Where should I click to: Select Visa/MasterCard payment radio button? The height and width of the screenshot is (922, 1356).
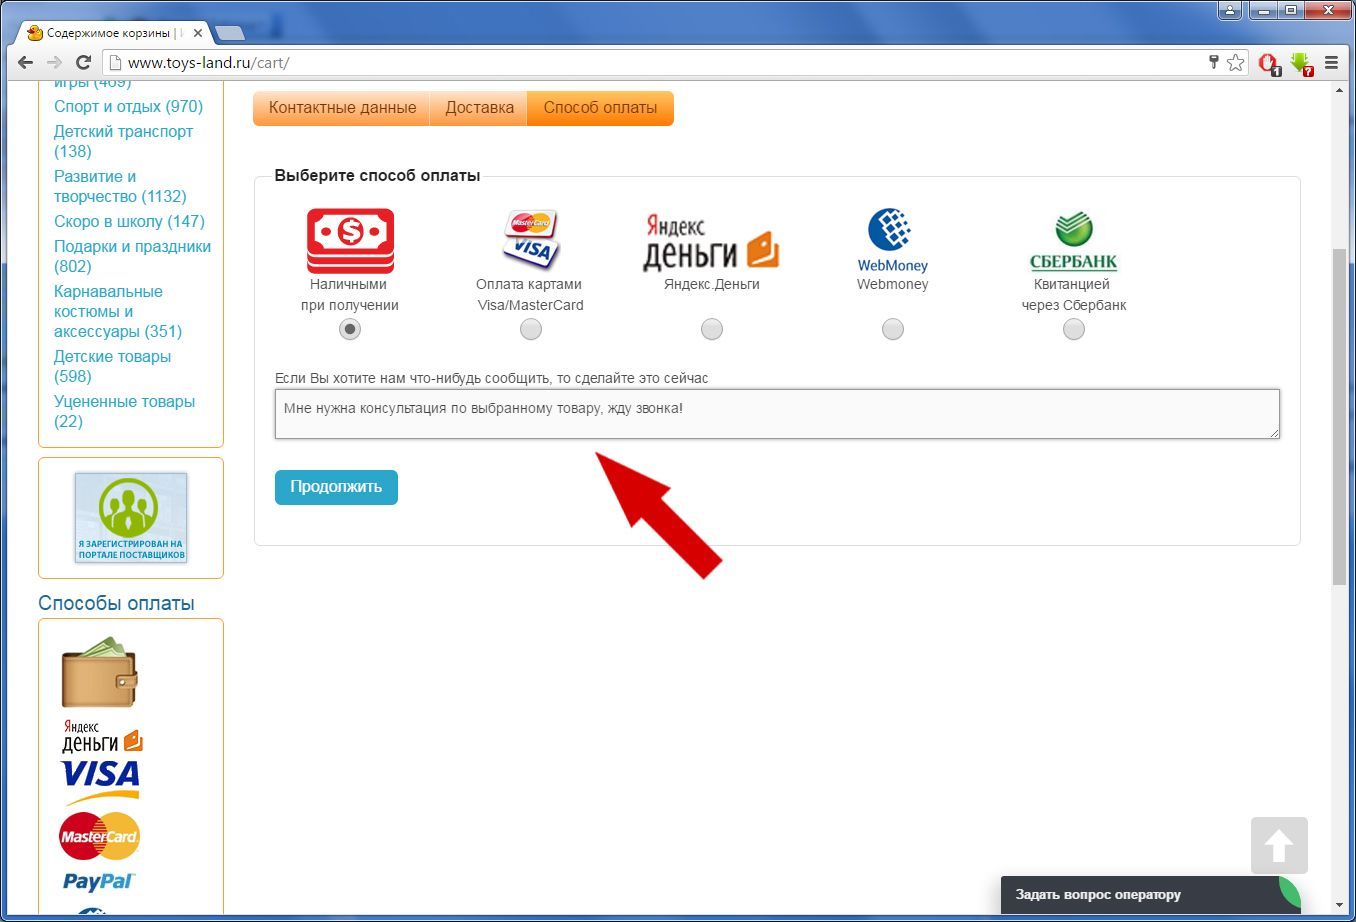point(531,329)
